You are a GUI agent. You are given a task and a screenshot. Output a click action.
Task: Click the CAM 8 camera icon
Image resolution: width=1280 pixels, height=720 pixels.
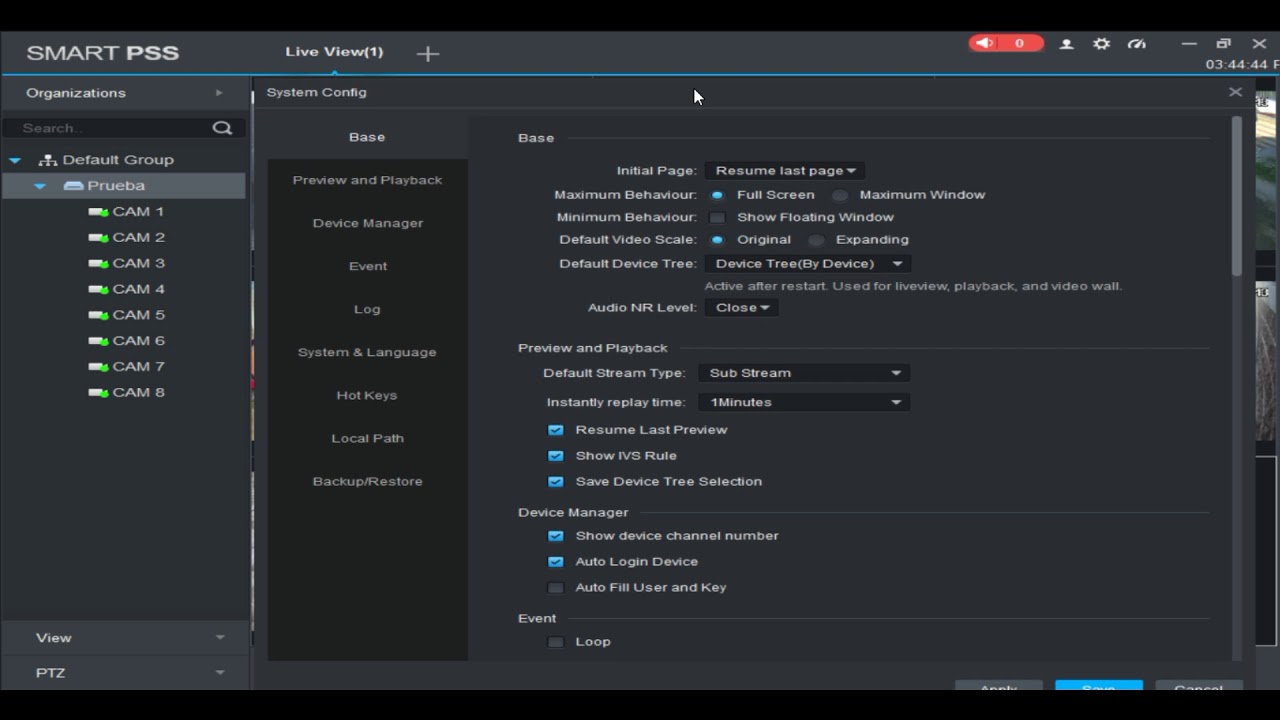click(98, 393)
